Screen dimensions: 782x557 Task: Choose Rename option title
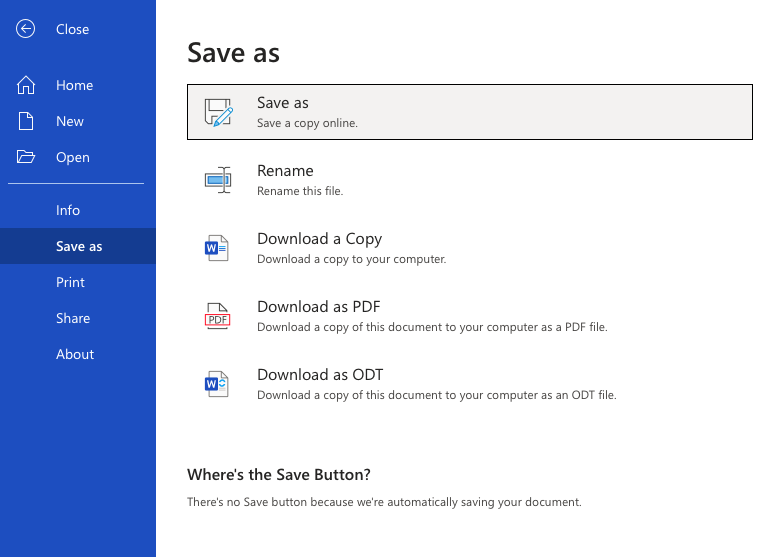[x=285, y=171]
